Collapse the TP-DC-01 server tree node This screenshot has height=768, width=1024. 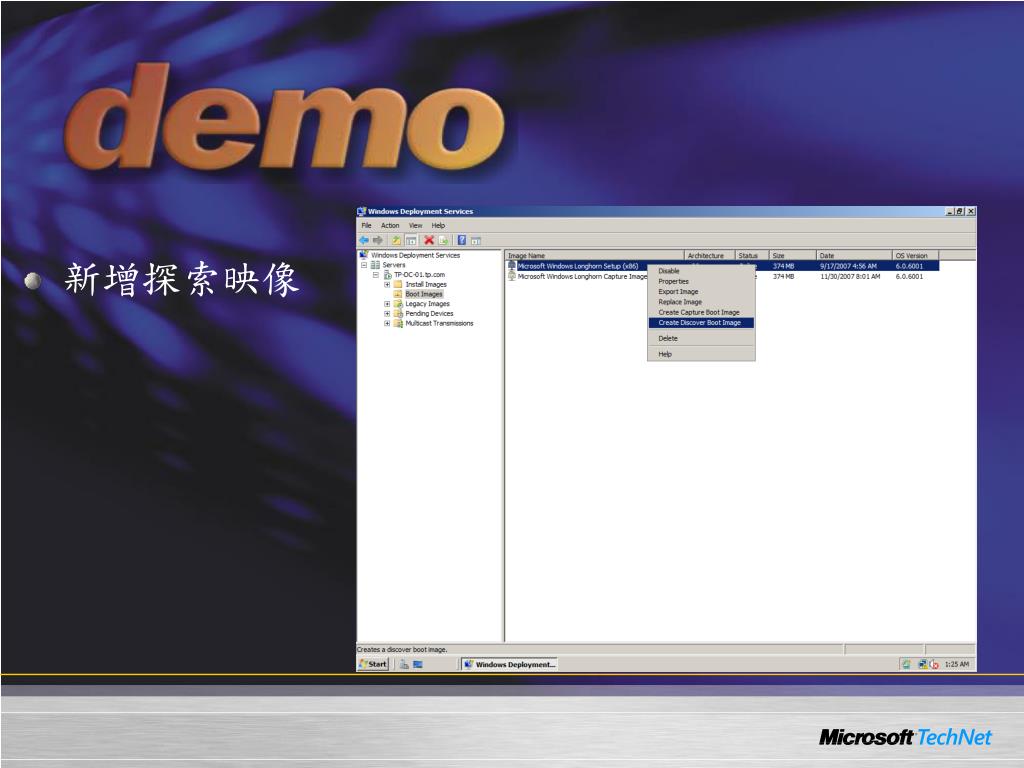pyautogui.click(x=376, y=274)
